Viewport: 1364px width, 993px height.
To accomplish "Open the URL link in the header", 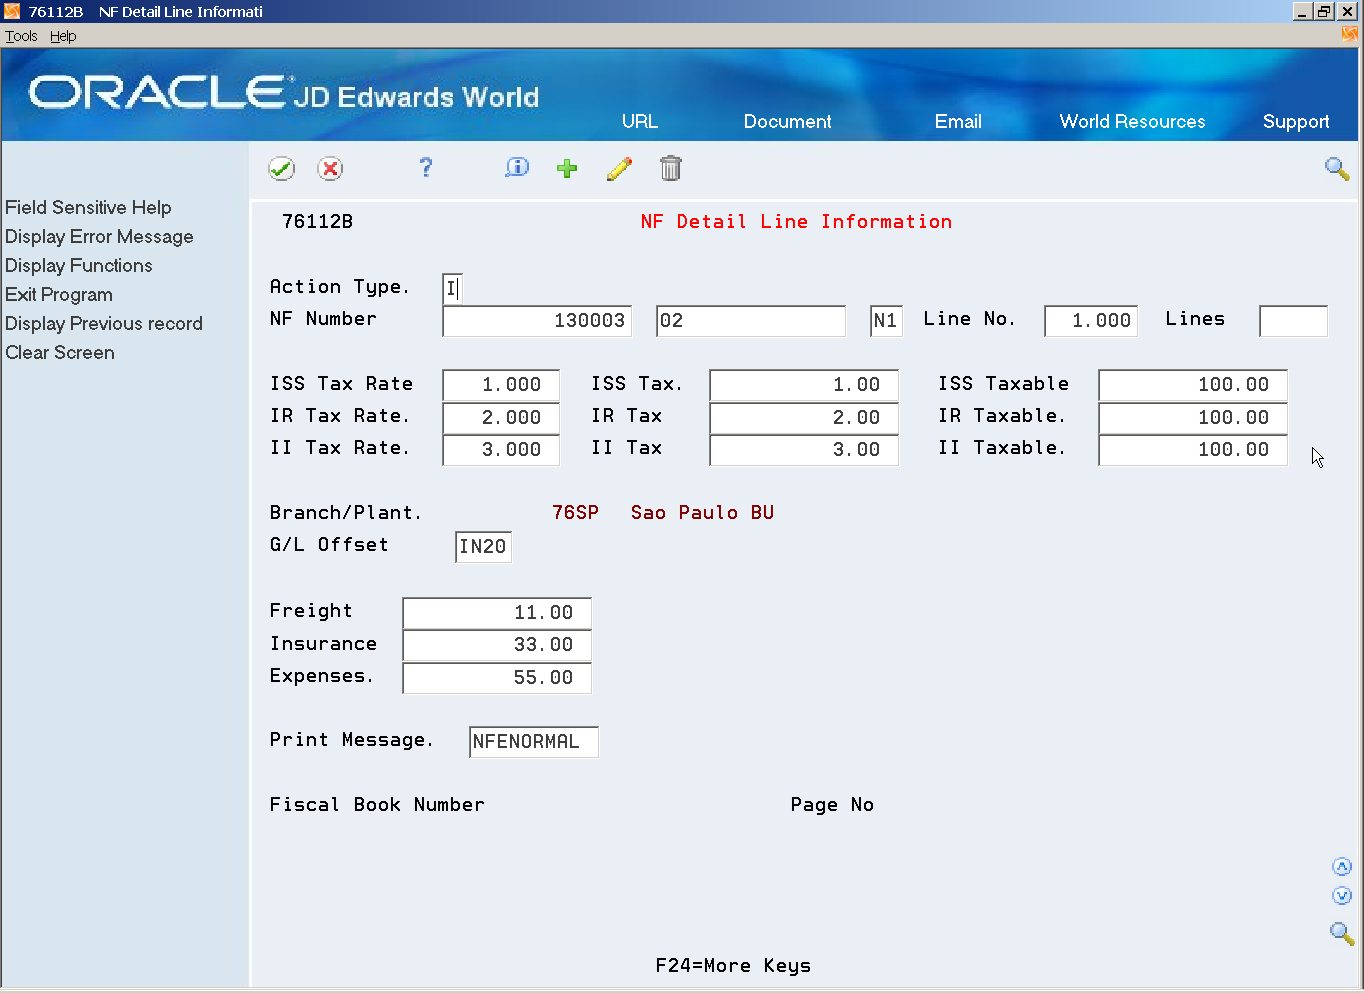I will click(640, 121).
